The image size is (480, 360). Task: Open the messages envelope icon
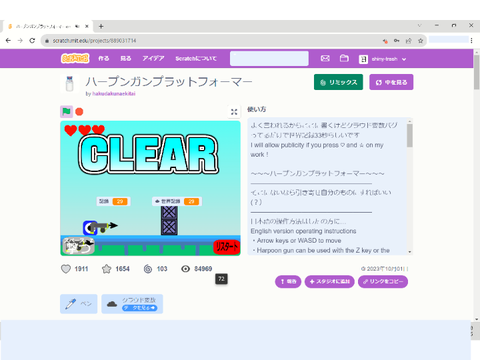325,59
